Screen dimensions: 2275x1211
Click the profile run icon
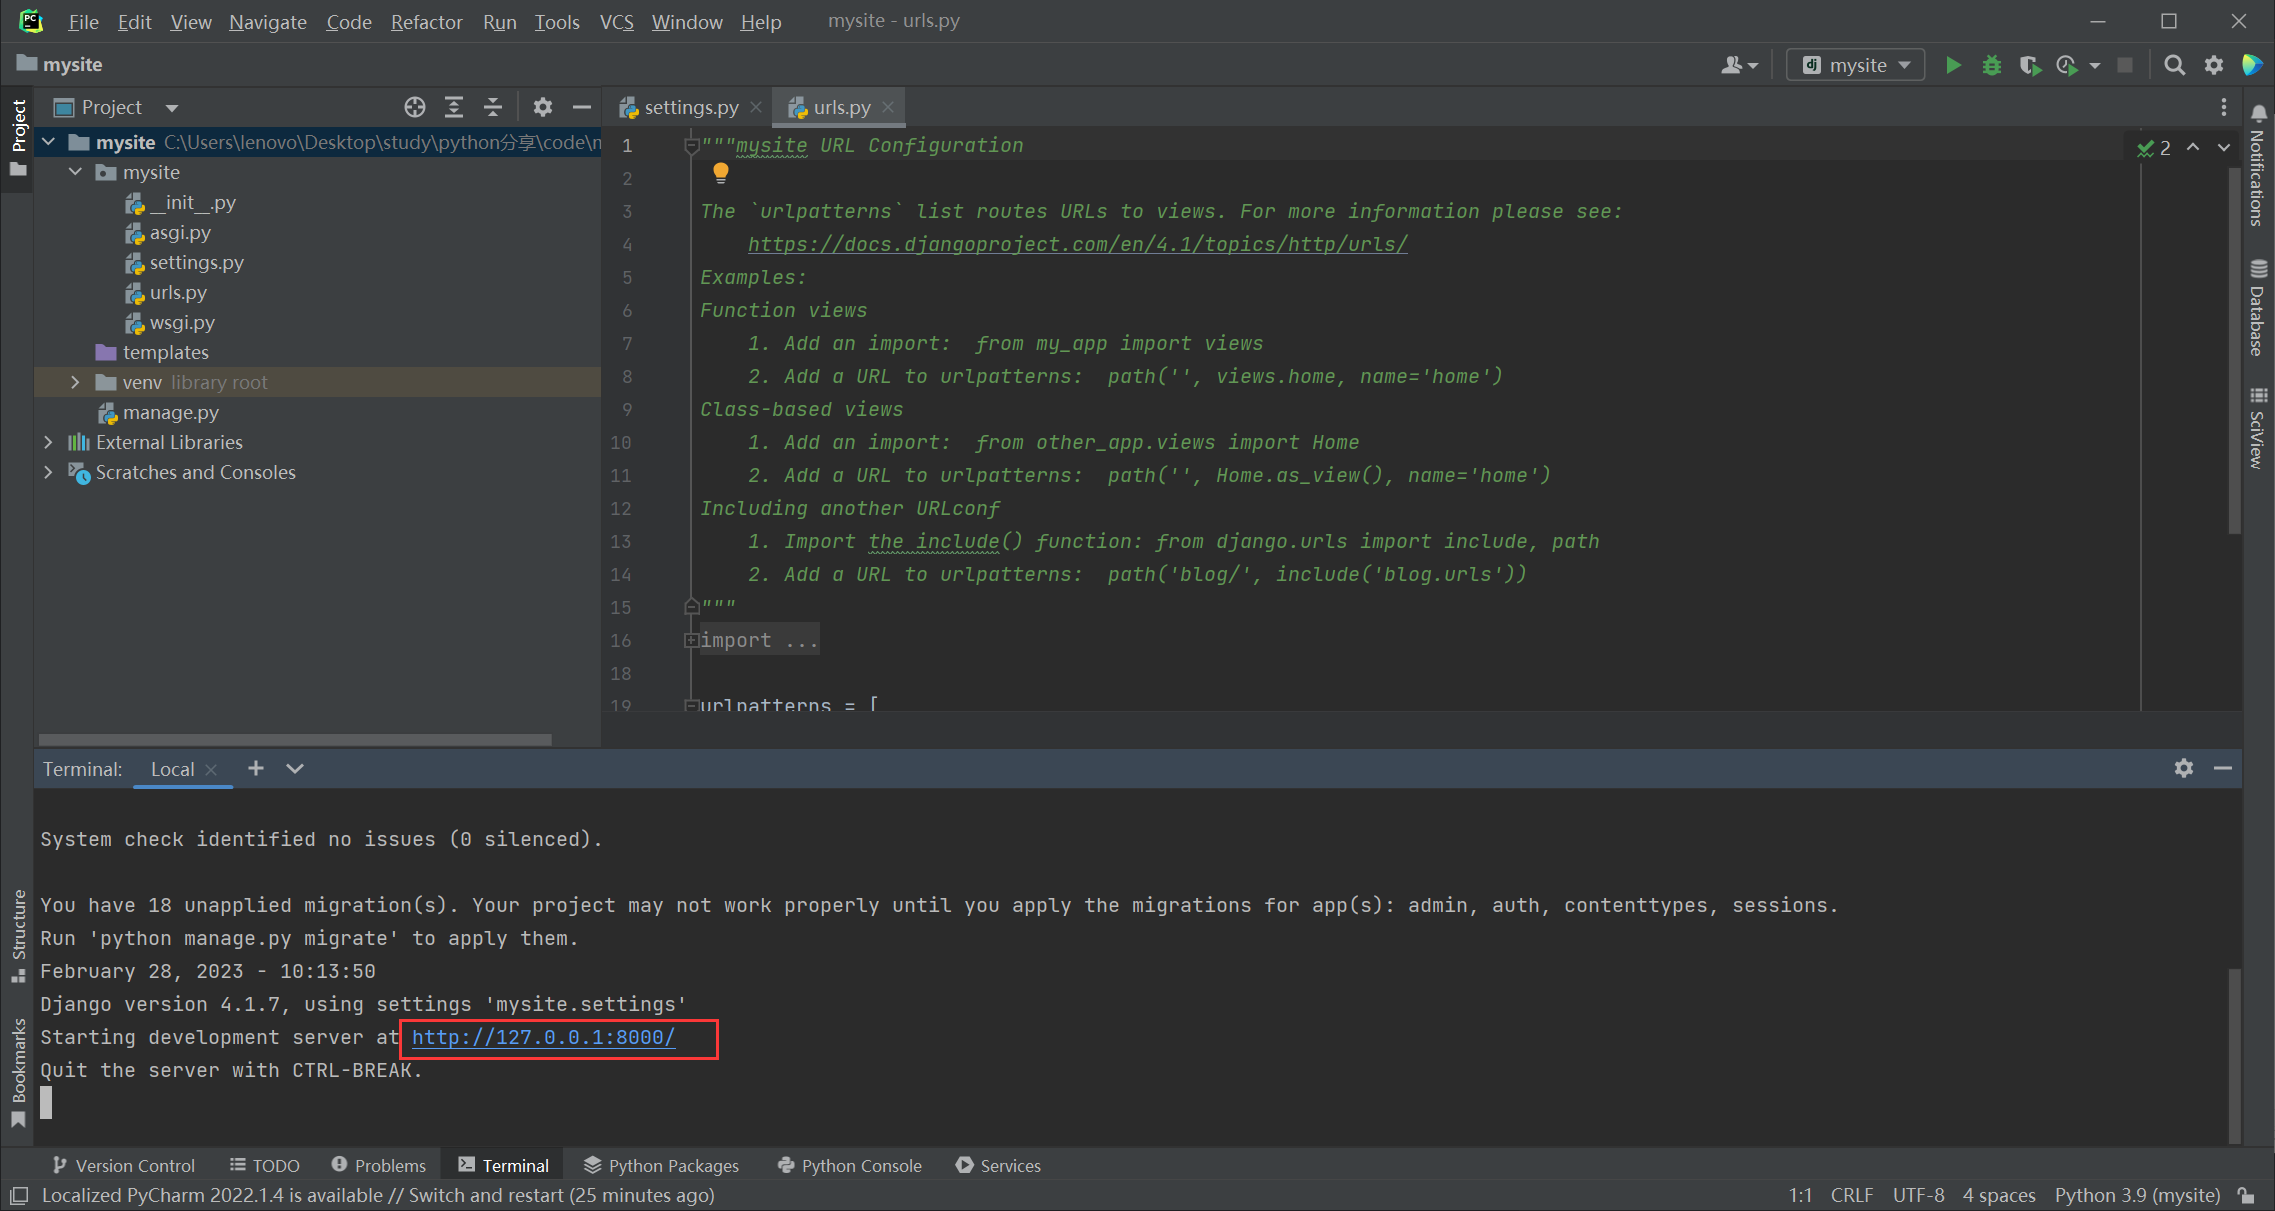click(2067, 65)
